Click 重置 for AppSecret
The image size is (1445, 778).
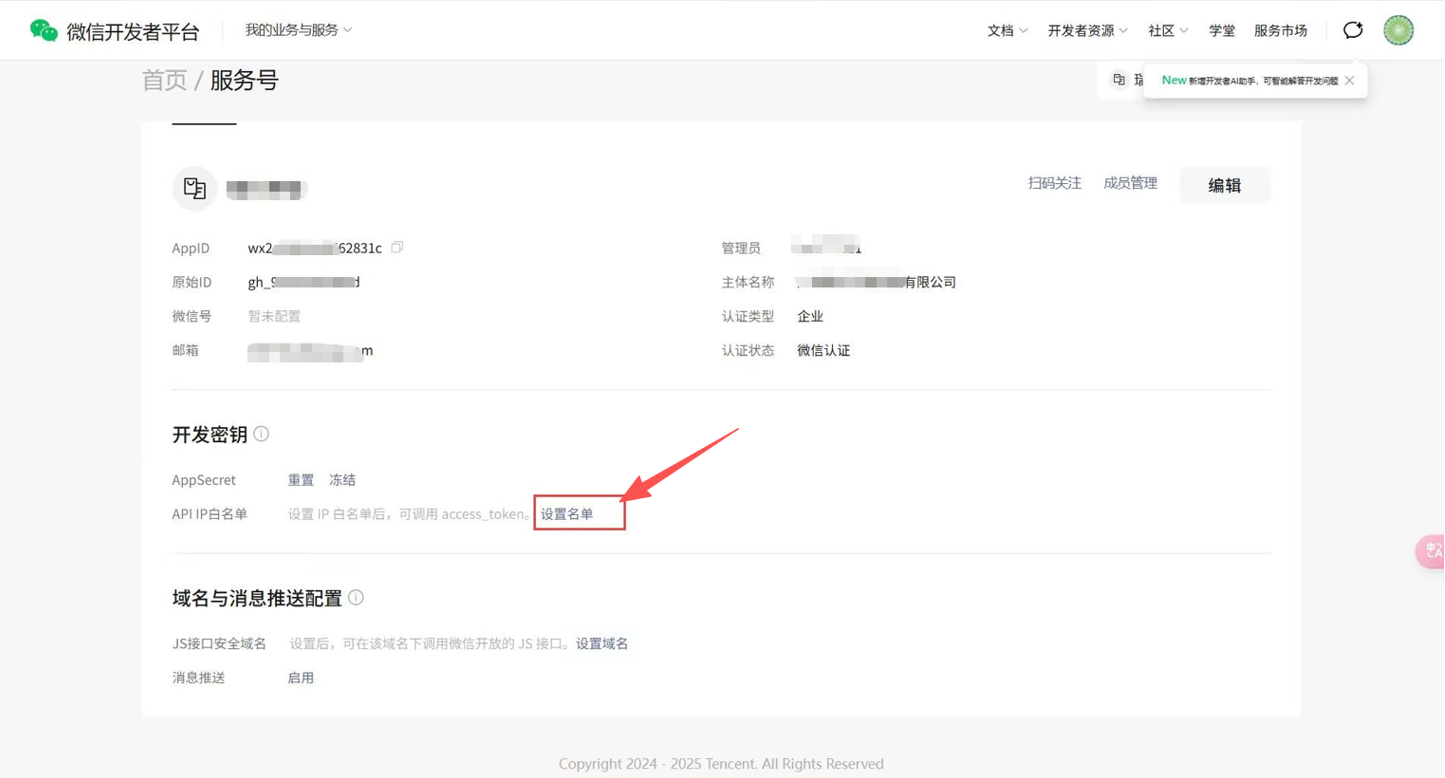pyautogui.click(x=301, y=480)
